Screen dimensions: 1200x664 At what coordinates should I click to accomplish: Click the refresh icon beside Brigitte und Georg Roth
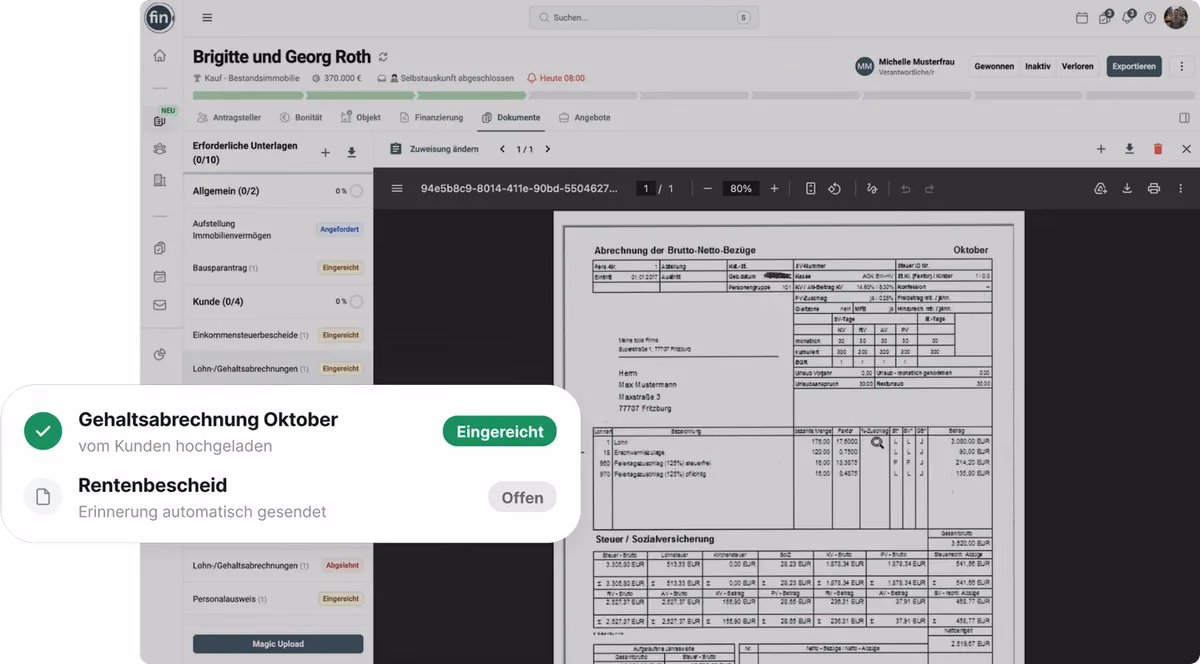pyautogui.click(x=383, y=57)
